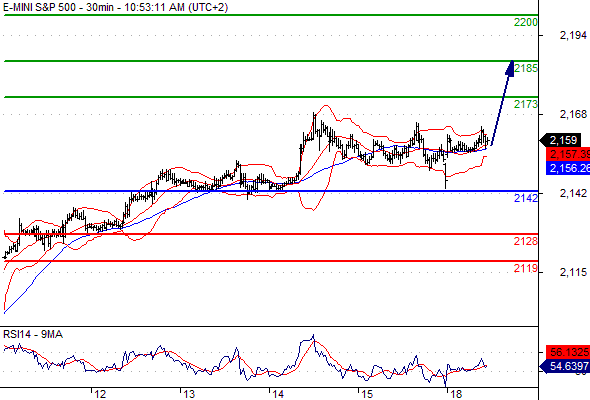Screen dimensions: 590x400
Task: Click the red 2119 support label
Action: (x=526, y=269)
